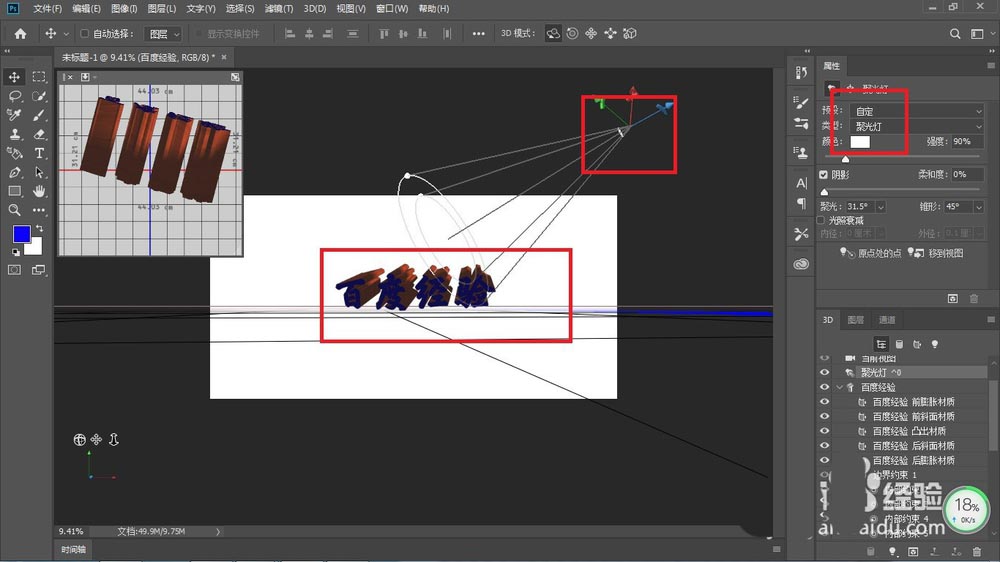Open the 类型 light type dropdown

(917, 126)
